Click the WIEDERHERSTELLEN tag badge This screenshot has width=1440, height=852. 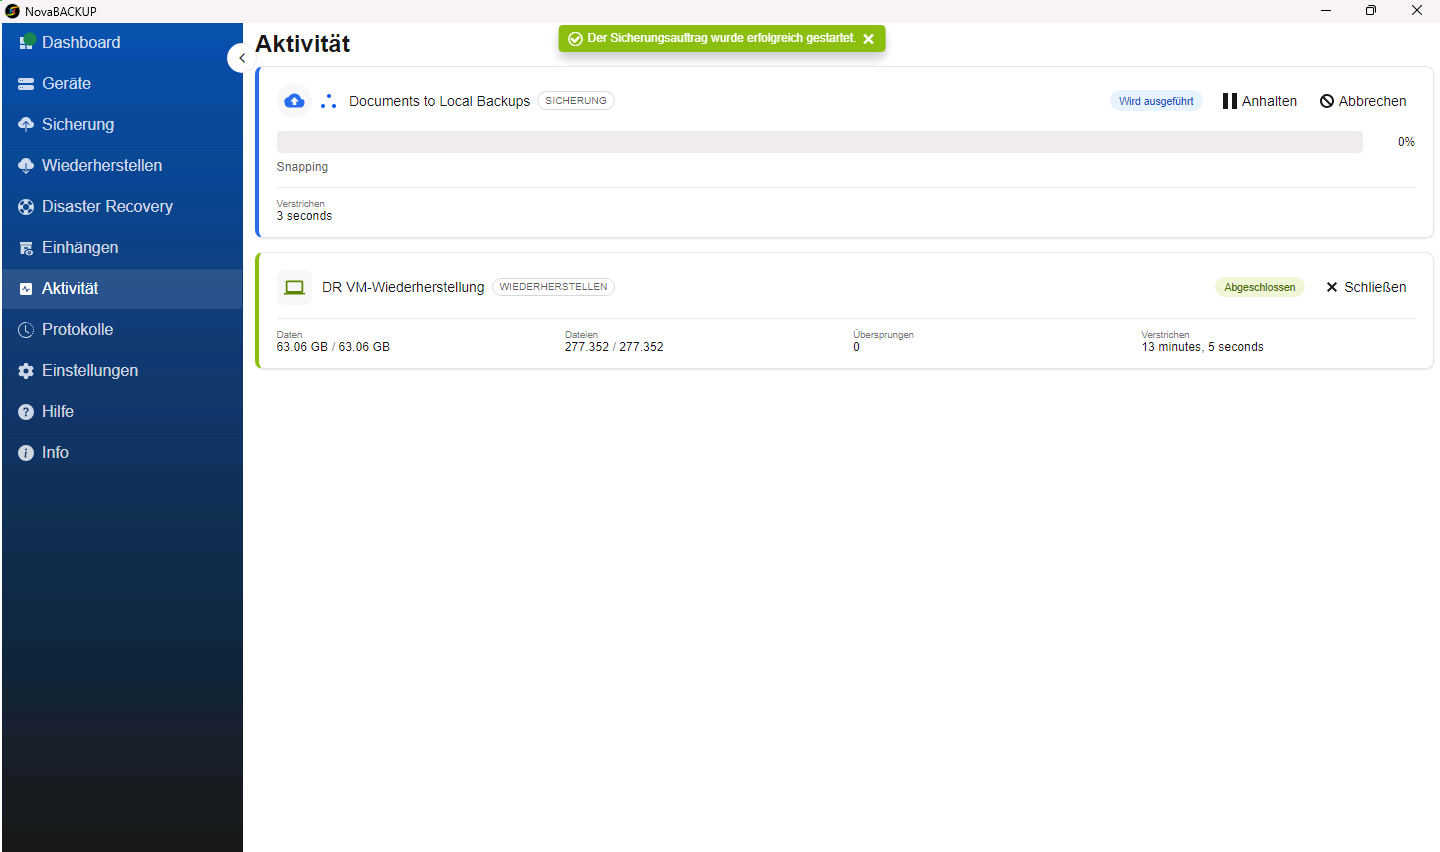(553, 287)
